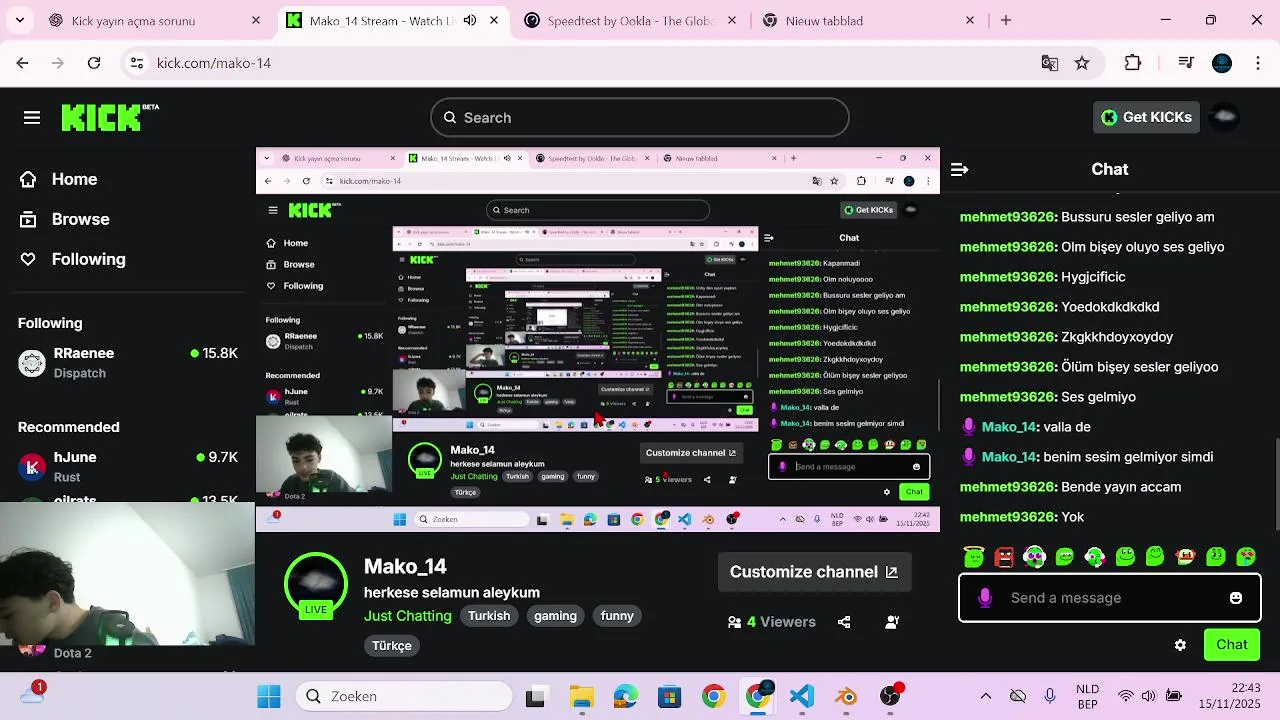Pick the headphones emote
Image resolution: width=1280 pixels, height=720 pixels.
(1034, 557)
